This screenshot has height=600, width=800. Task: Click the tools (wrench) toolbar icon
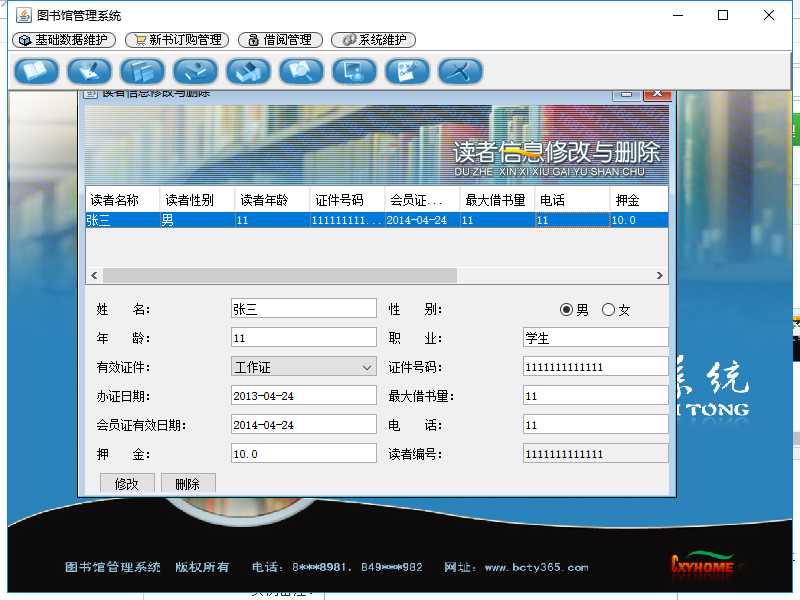(460, 72)
